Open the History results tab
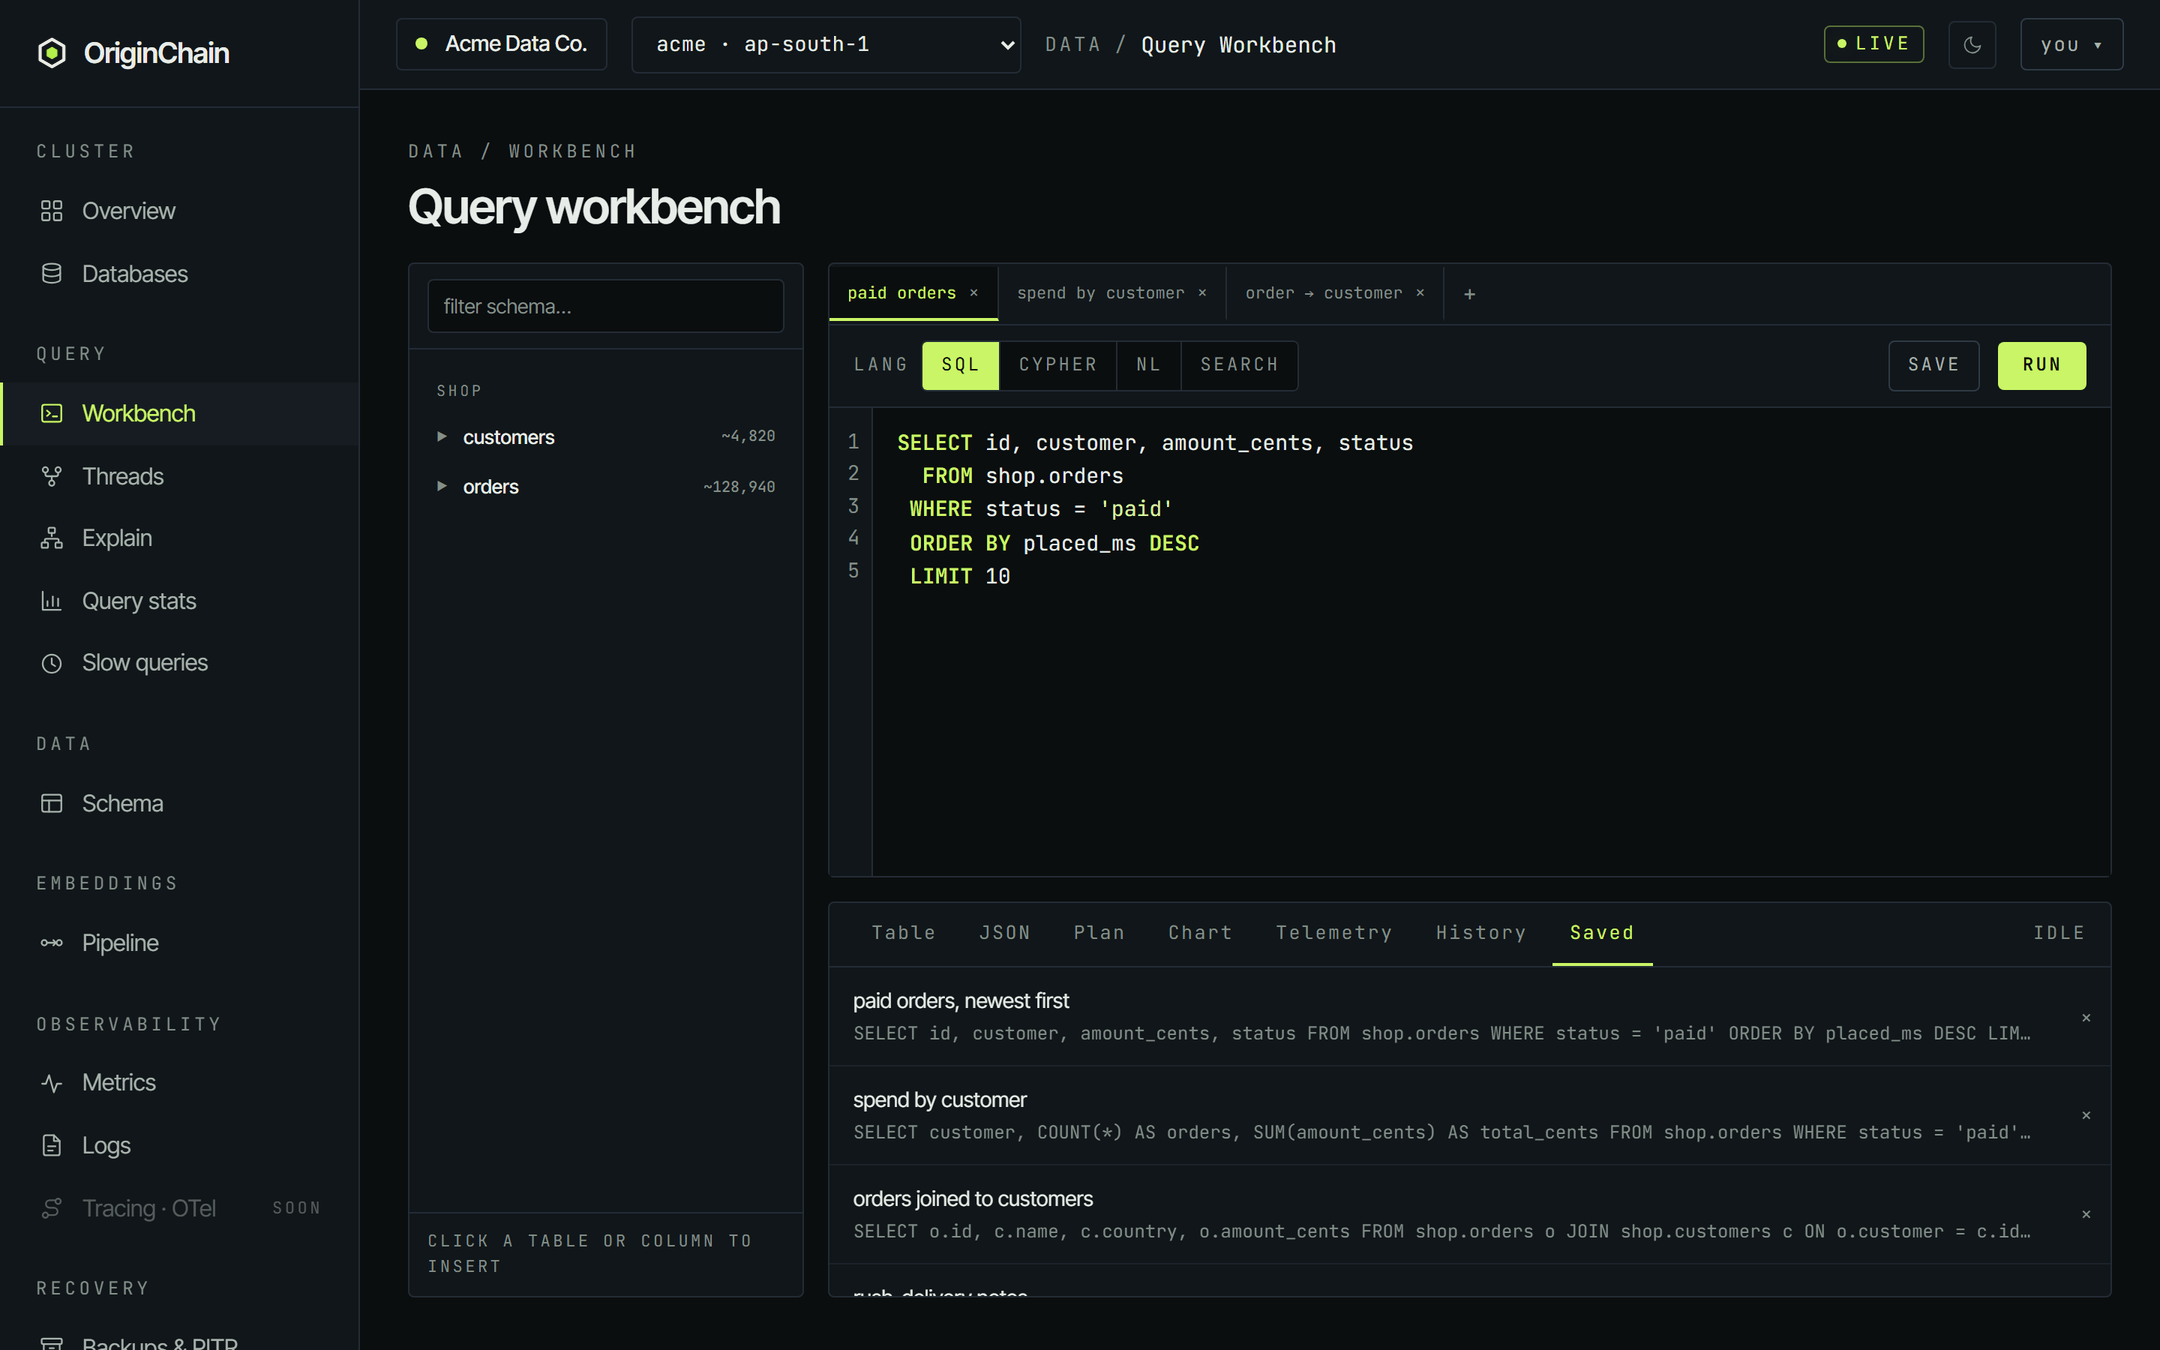Viewport: 2160px width, 1350px height. coord(1481,933)
